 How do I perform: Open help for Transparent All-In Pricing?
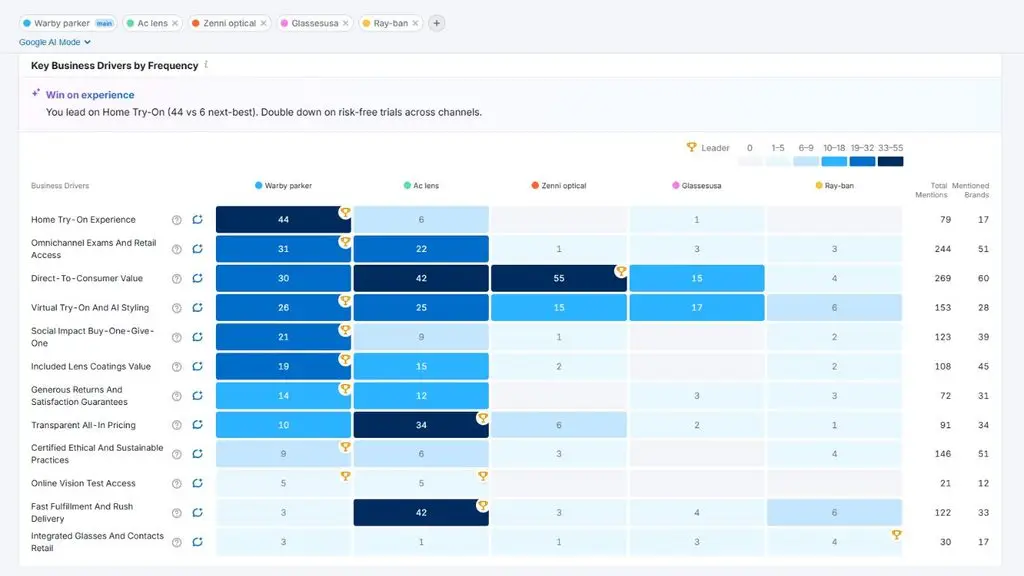176,425
